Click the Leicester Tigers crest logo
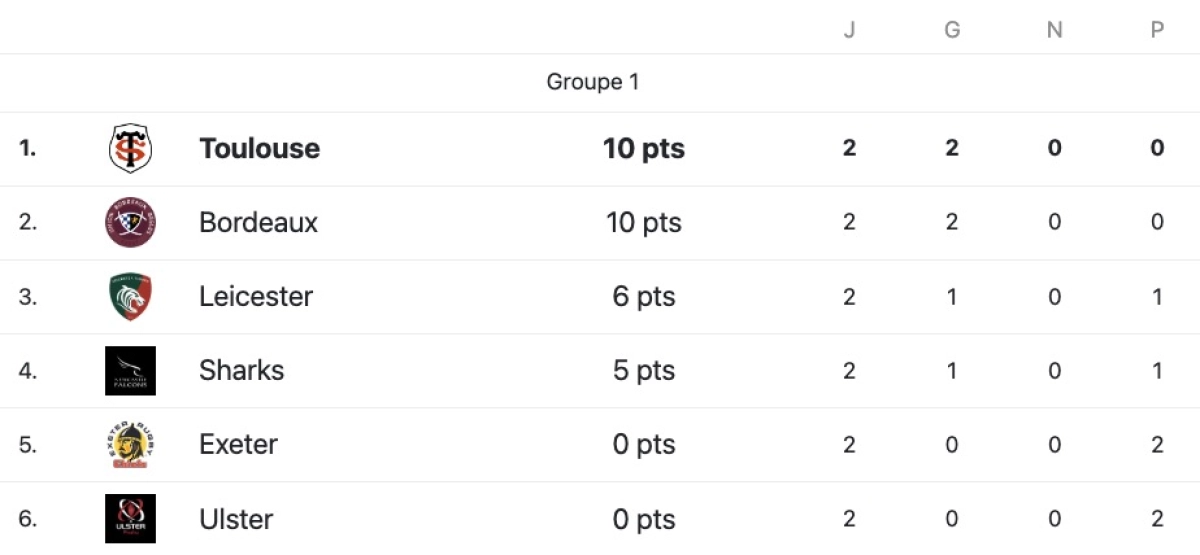The height and width of the screenshot is (555, 1200). [x=130, y=296]
